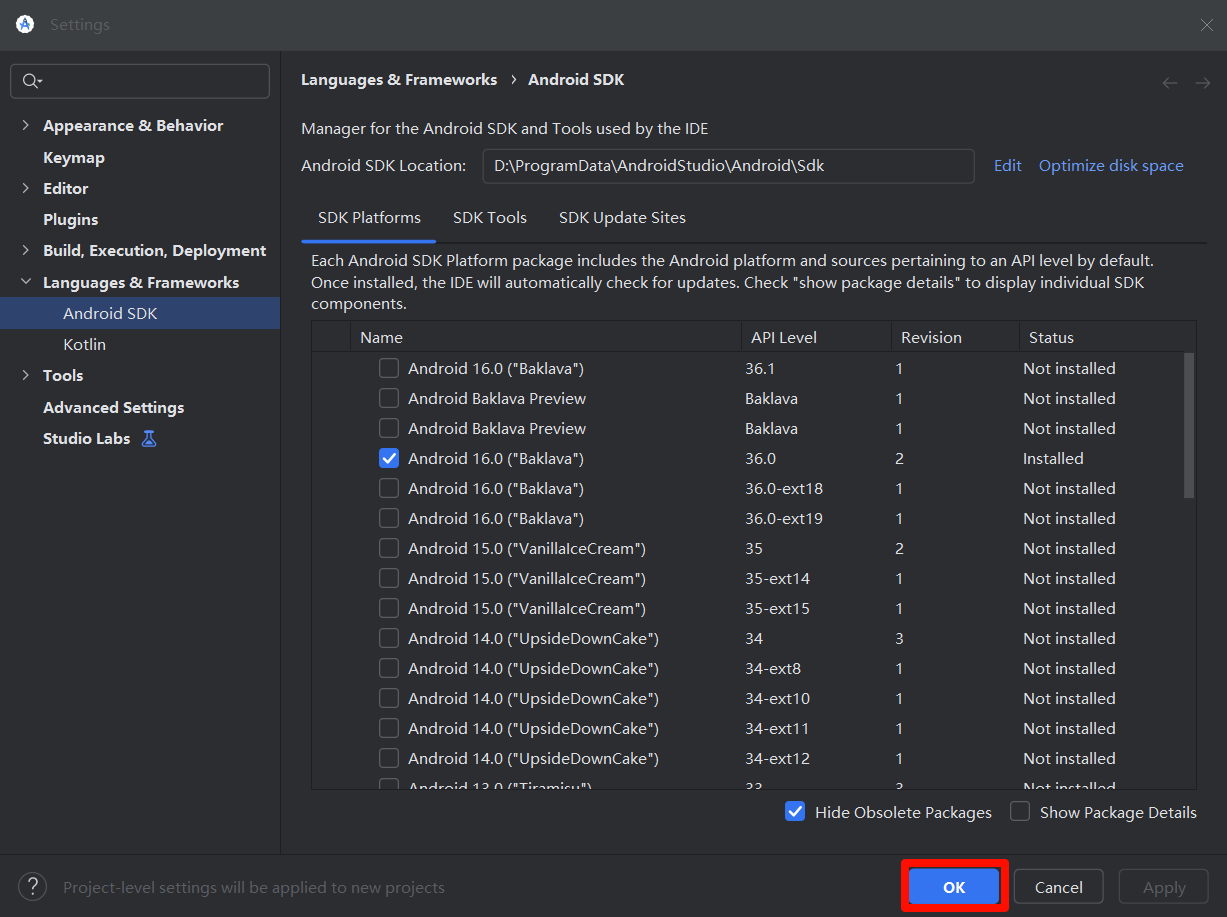1227x917 pixels.
Task: Click the search magnifier icon
Action: 31,81
